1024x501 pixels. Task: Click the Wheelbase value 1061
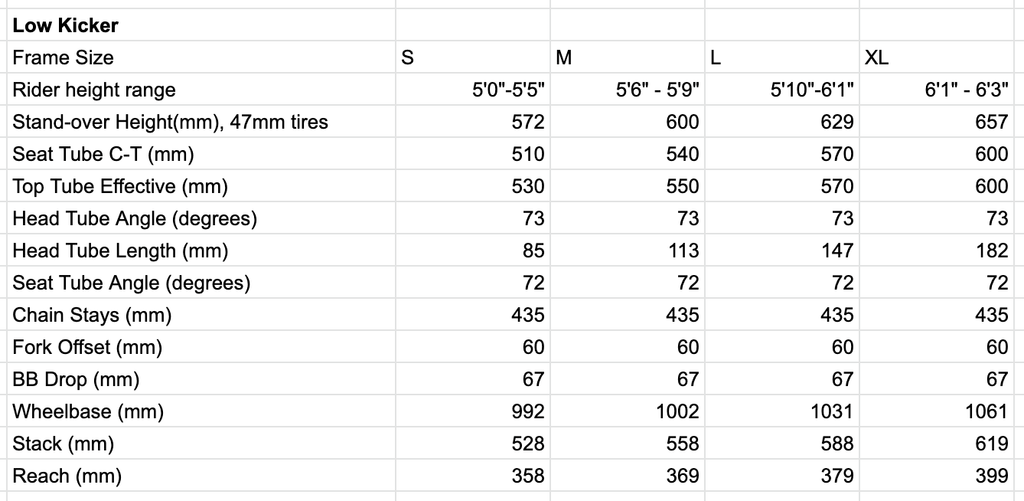pos(986,411)
